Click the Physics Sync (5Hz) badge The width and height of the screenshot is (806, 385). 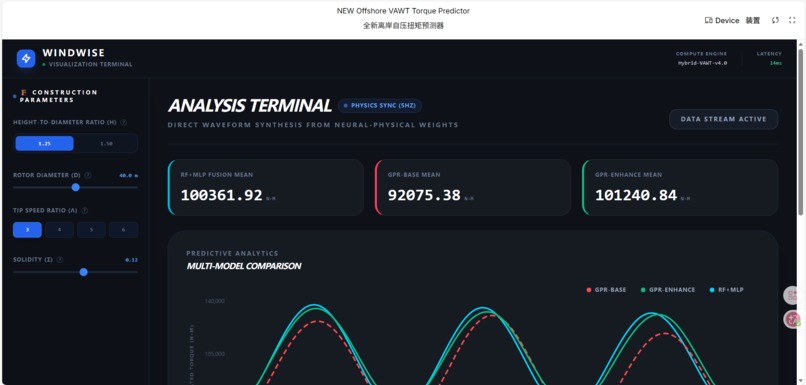click(x=380, y=105)
